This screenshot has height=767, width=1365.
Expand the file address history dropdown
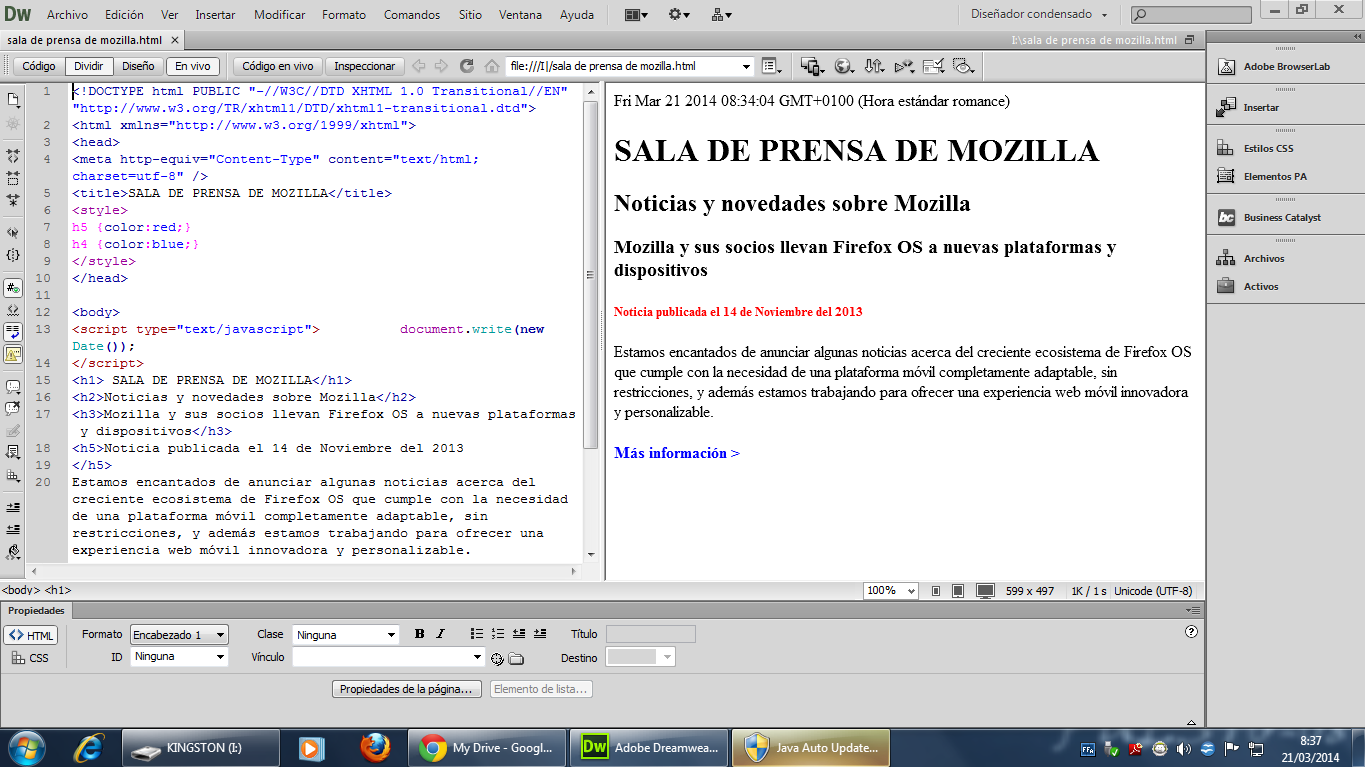click(x=747, y=66)
